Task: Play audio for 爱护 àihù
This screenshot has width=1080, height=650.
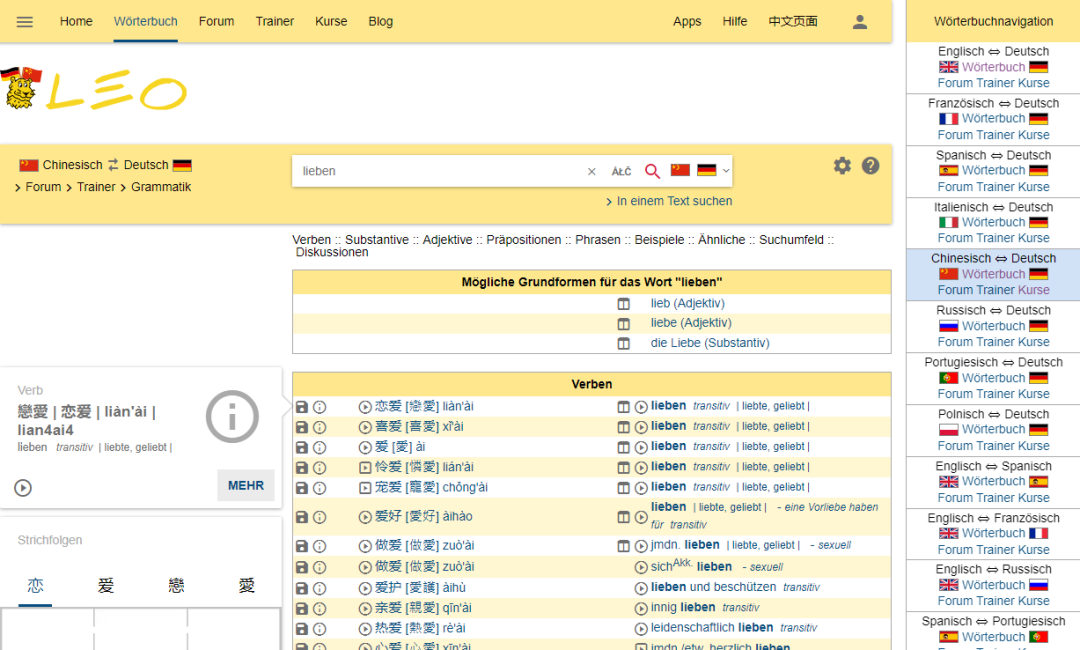Action: click(x=365, y=588)
